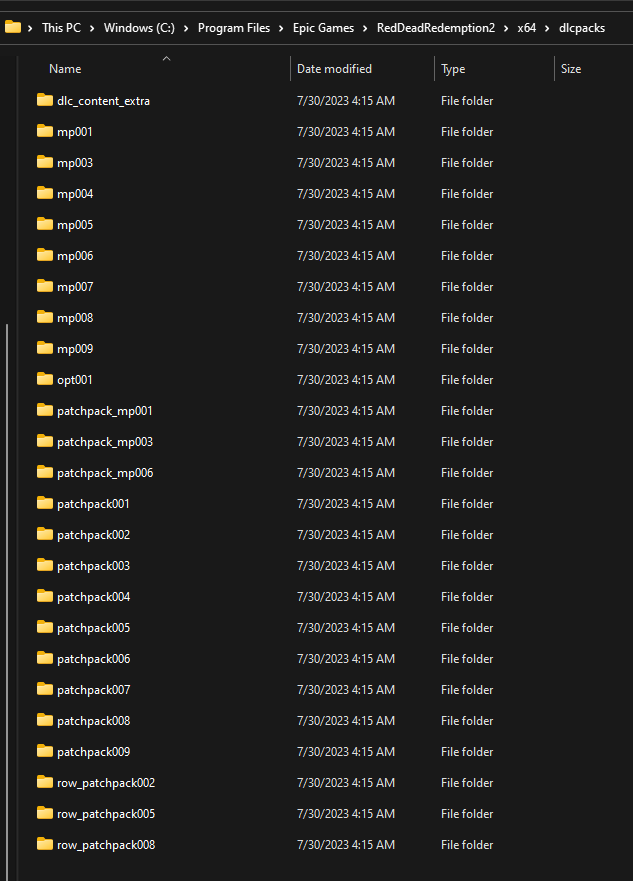The height and width of the screenshot is (881, 633).
Task: Go to x64 breadcrumb
Action: tap(527, 28)
